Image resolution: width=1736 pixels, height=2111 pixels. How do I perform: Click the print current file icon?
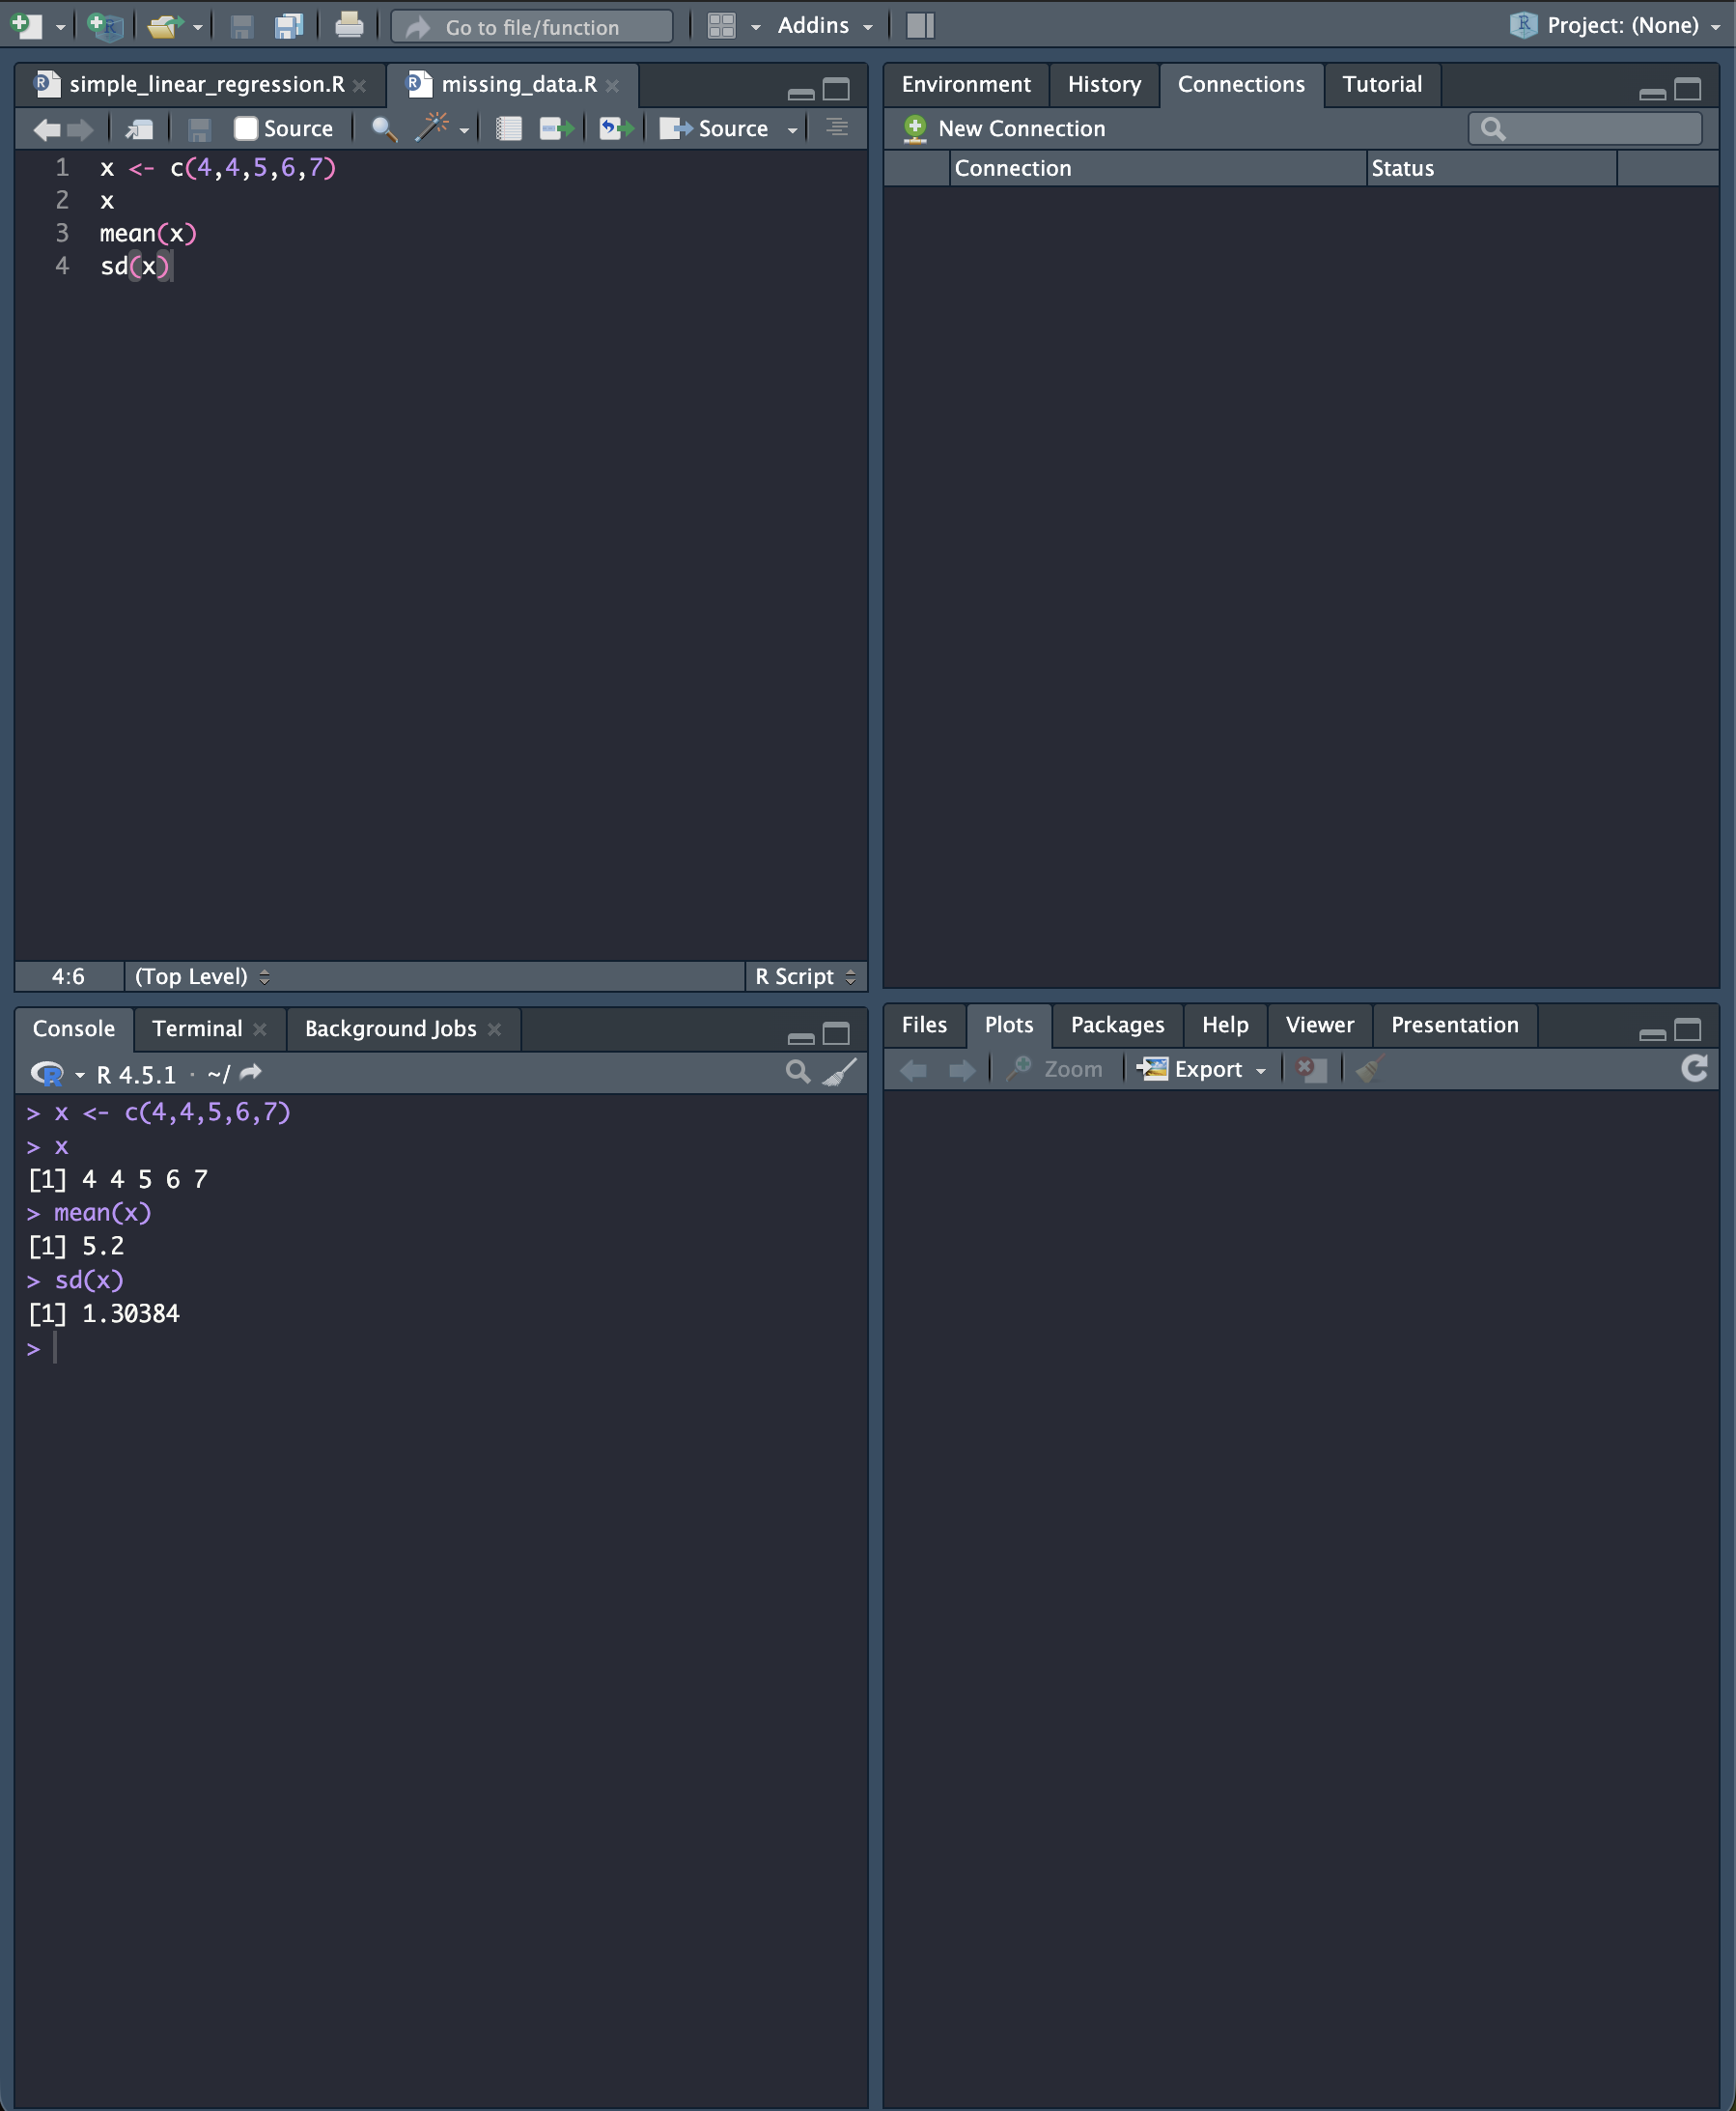pos(348,26)
